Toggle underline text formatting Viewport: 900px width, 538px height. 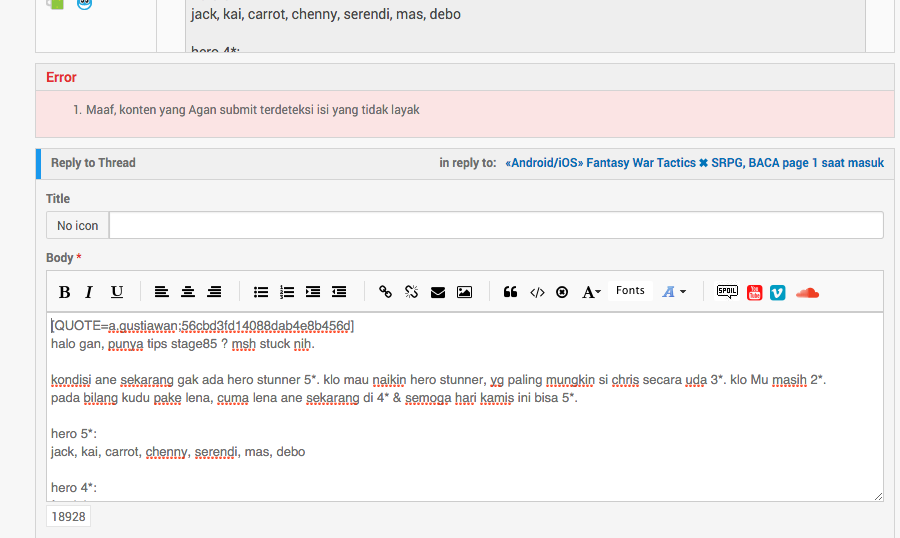tap(117, 292)
